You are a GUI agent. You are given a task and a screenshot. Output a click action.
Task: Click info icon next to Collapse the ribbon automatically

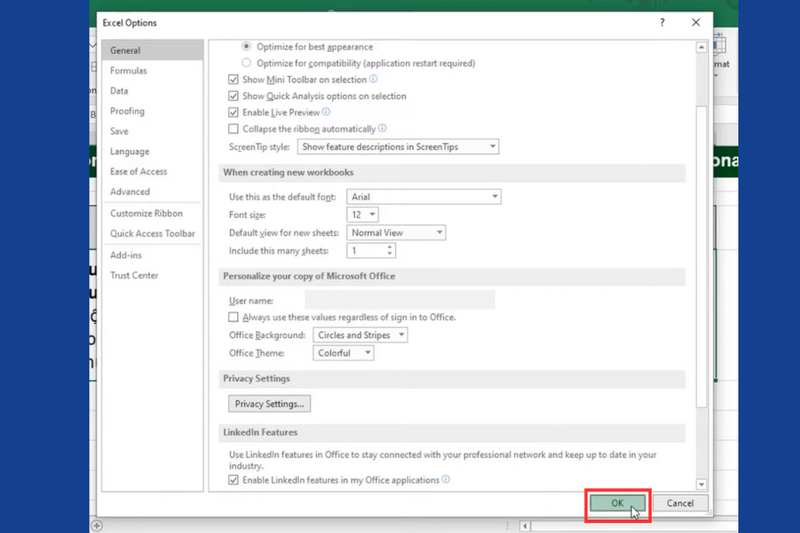click(x=382, y=128)
